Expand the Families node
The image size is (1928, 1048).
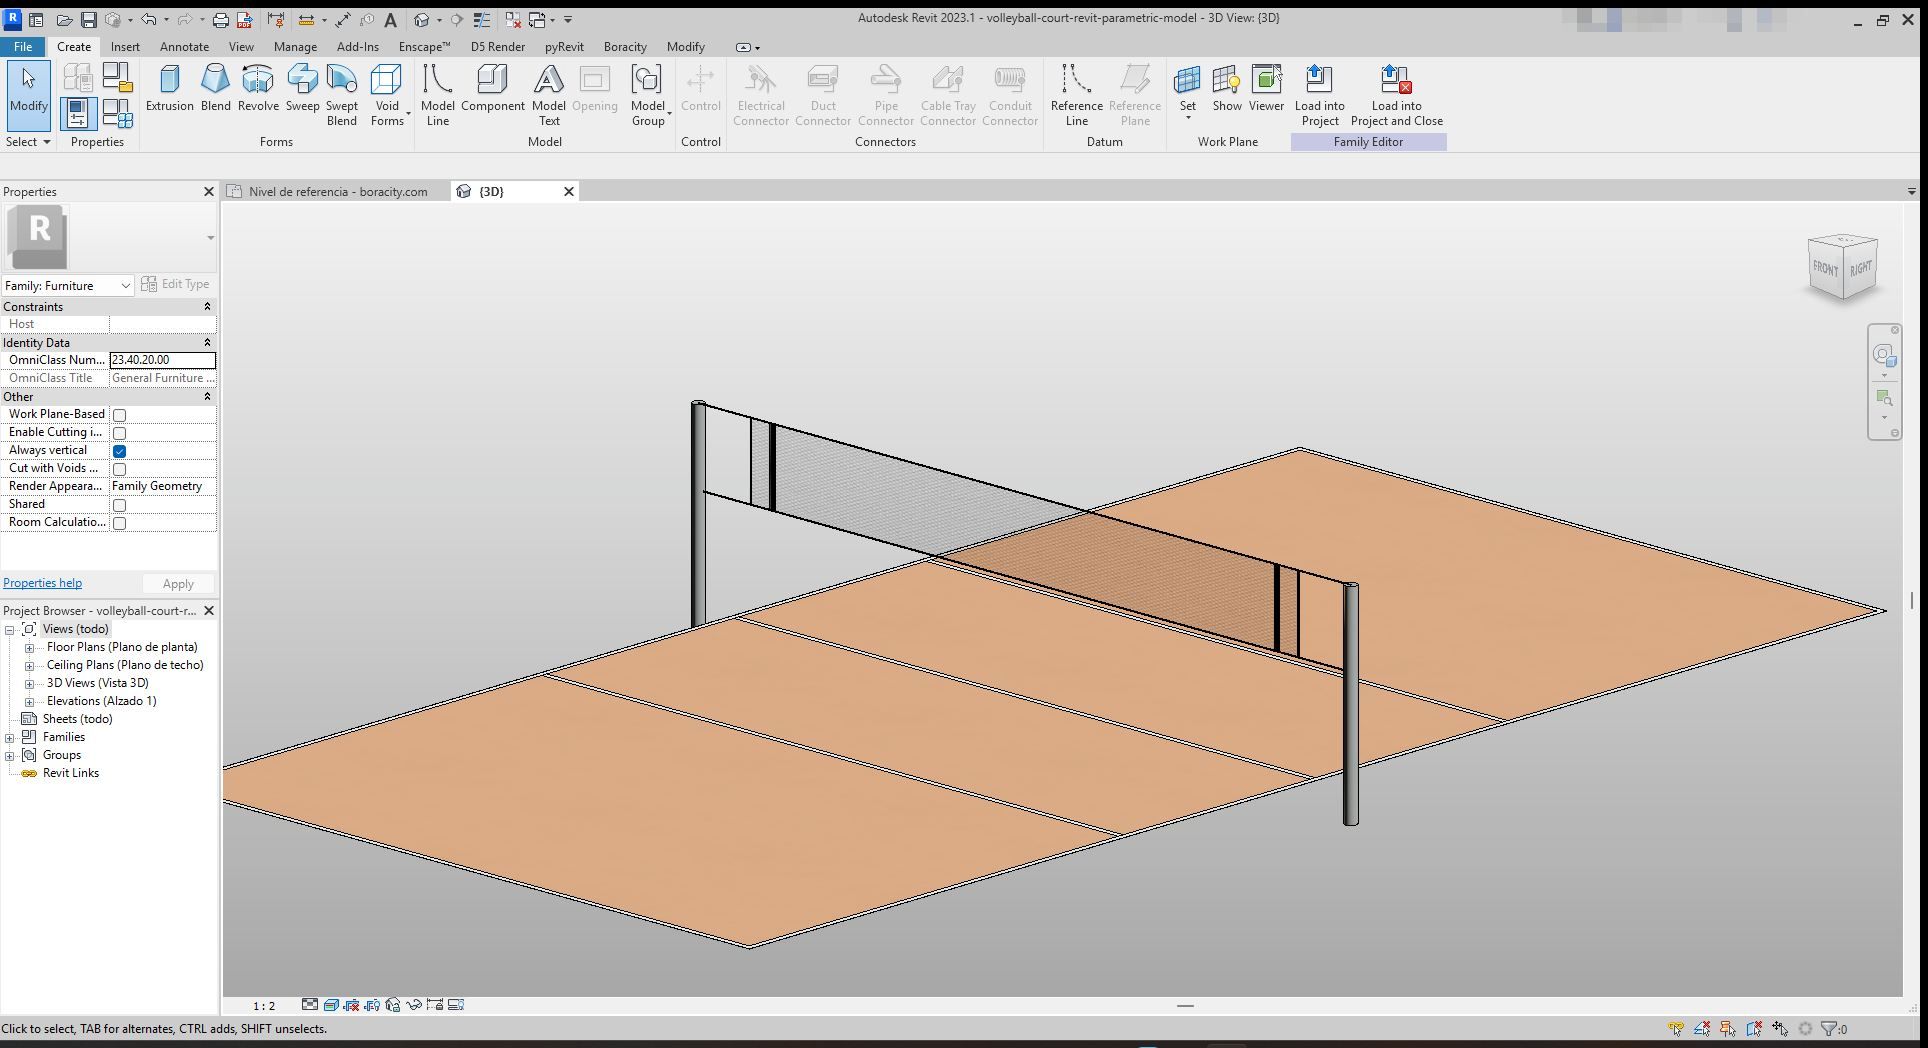pos(10,737)
